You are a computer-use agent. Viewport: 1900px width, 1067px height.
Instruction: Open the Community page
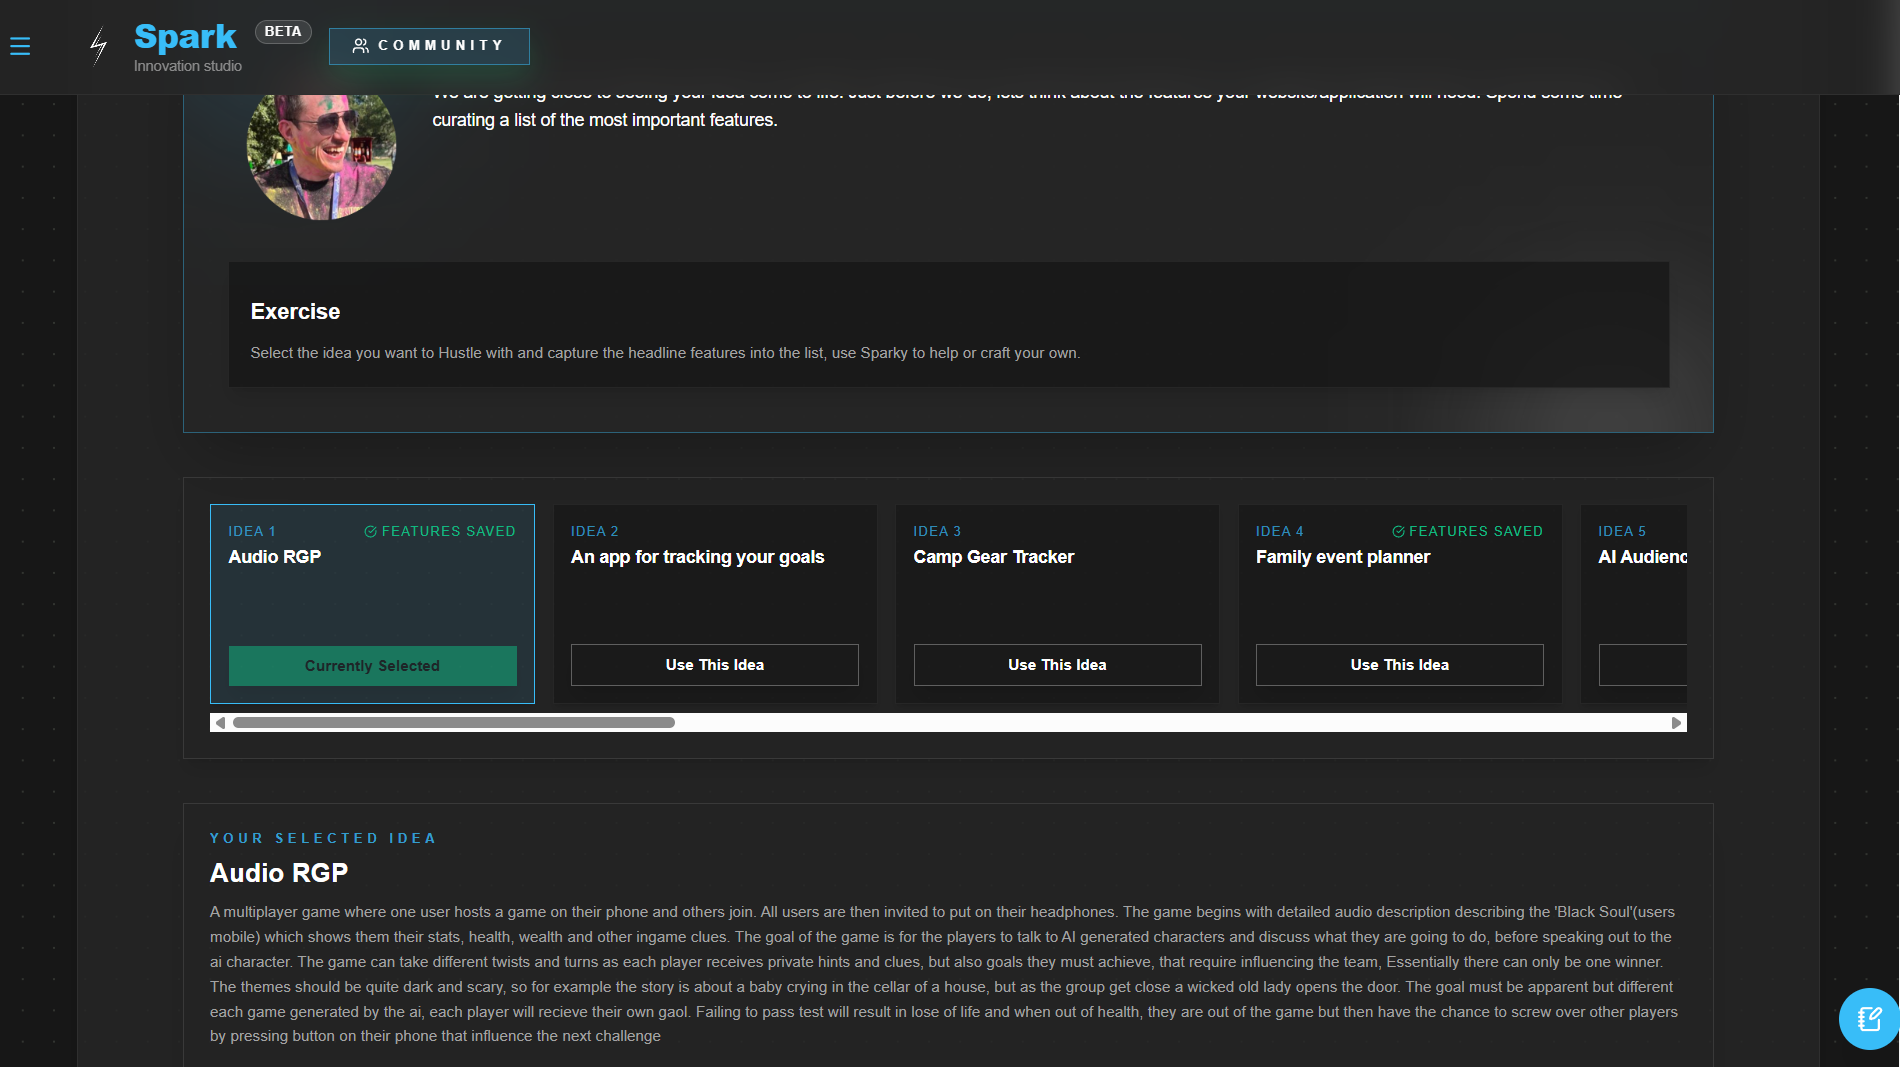pyautogui.click(x=429, y=46)
